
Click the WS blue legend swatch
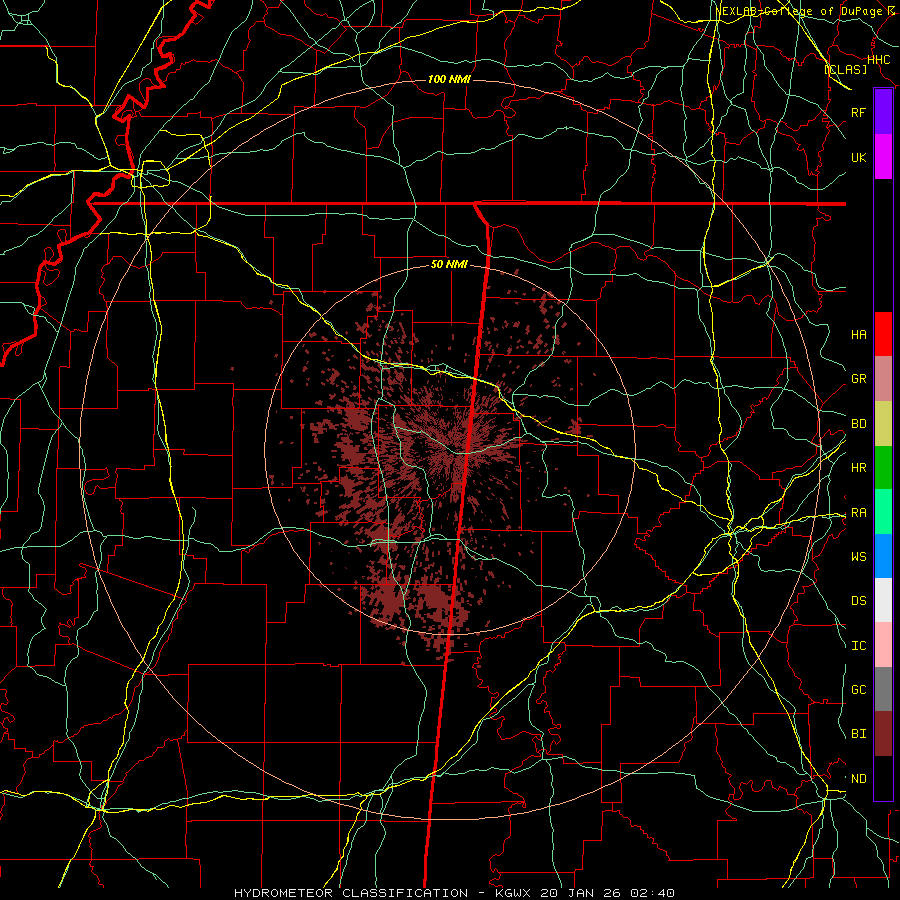pyautogui.click(x=883, y=556)
